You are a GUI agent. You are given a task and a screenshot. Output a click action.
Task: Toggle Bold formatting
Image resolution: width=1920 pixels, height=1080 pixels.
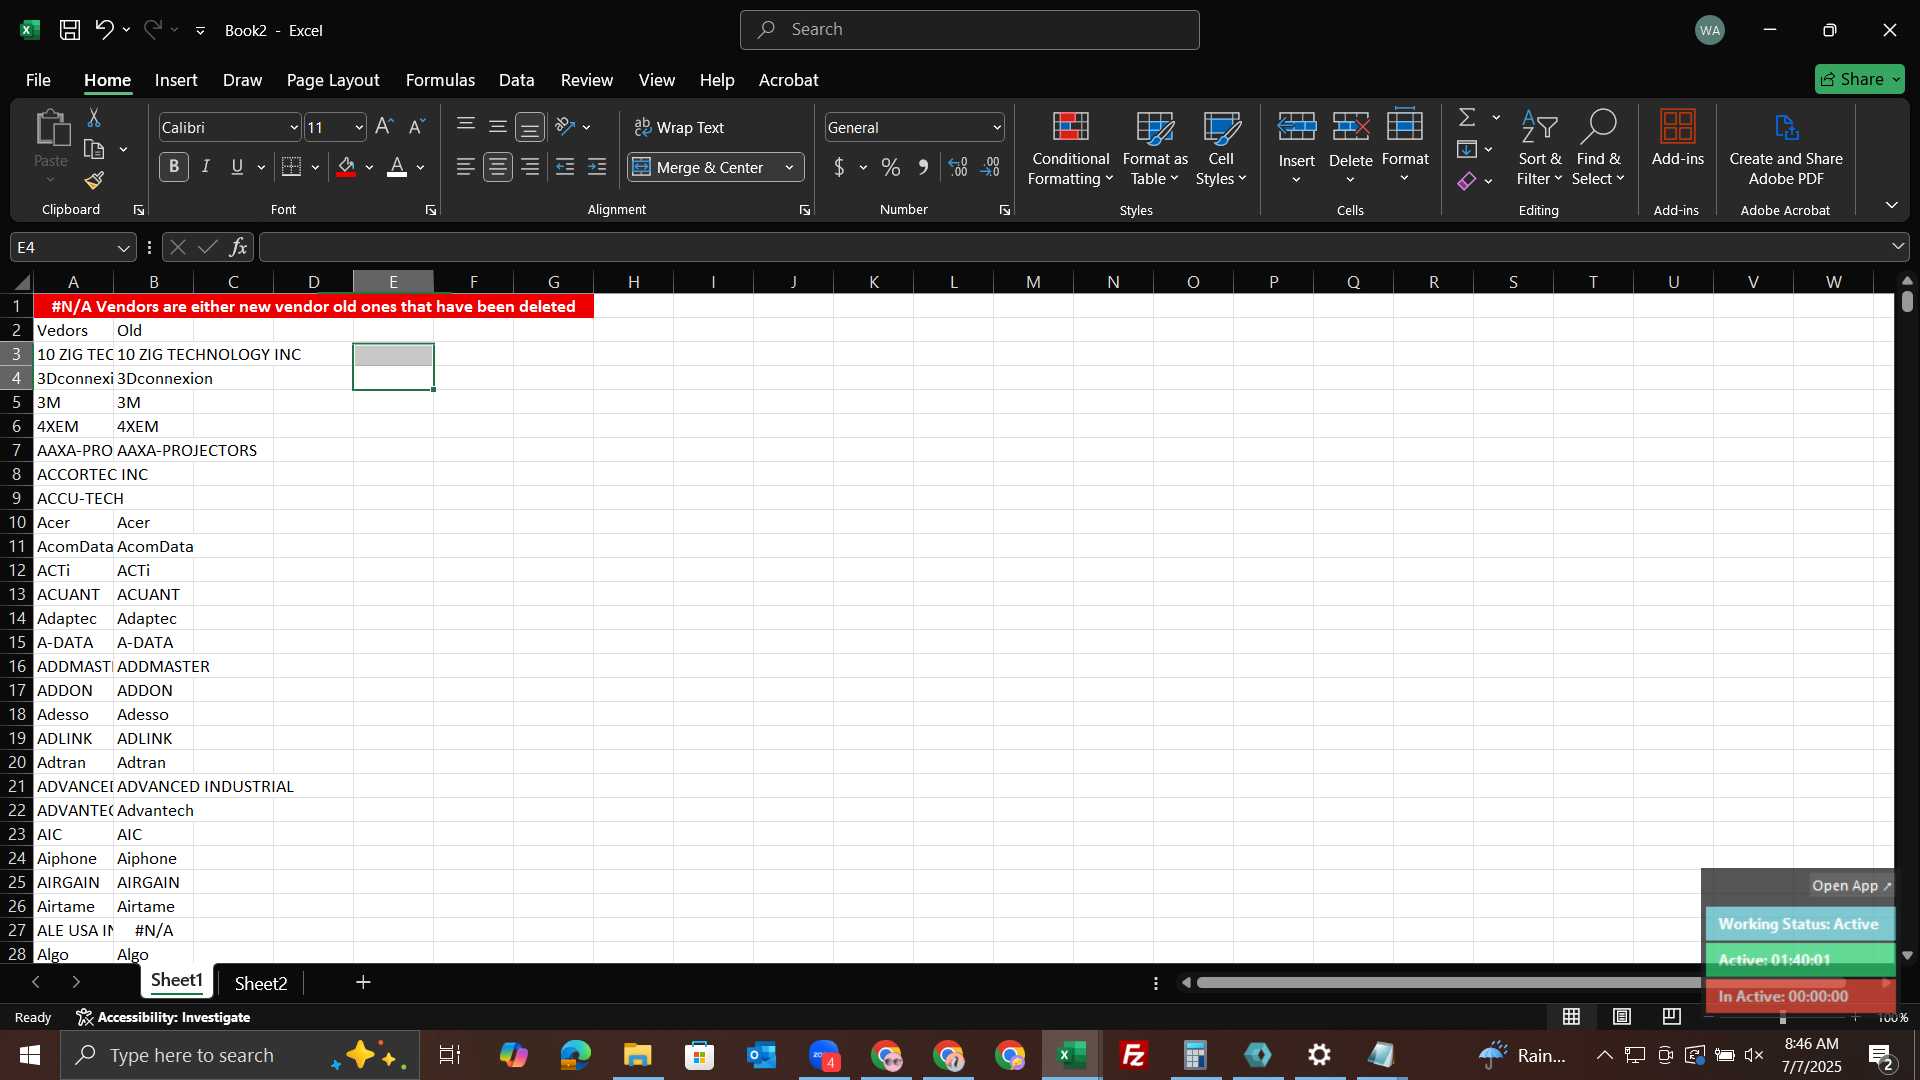174,167
